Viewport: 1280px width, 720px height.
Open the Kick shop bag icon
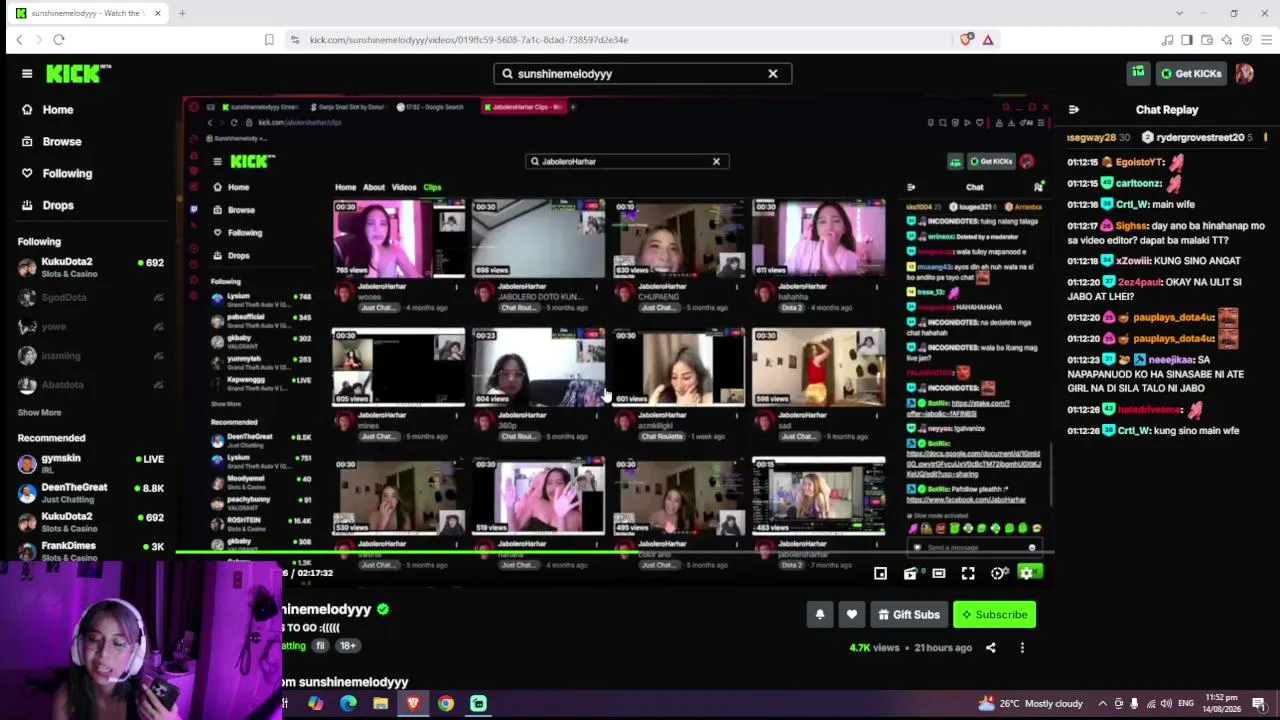[x=1138, y=73]
